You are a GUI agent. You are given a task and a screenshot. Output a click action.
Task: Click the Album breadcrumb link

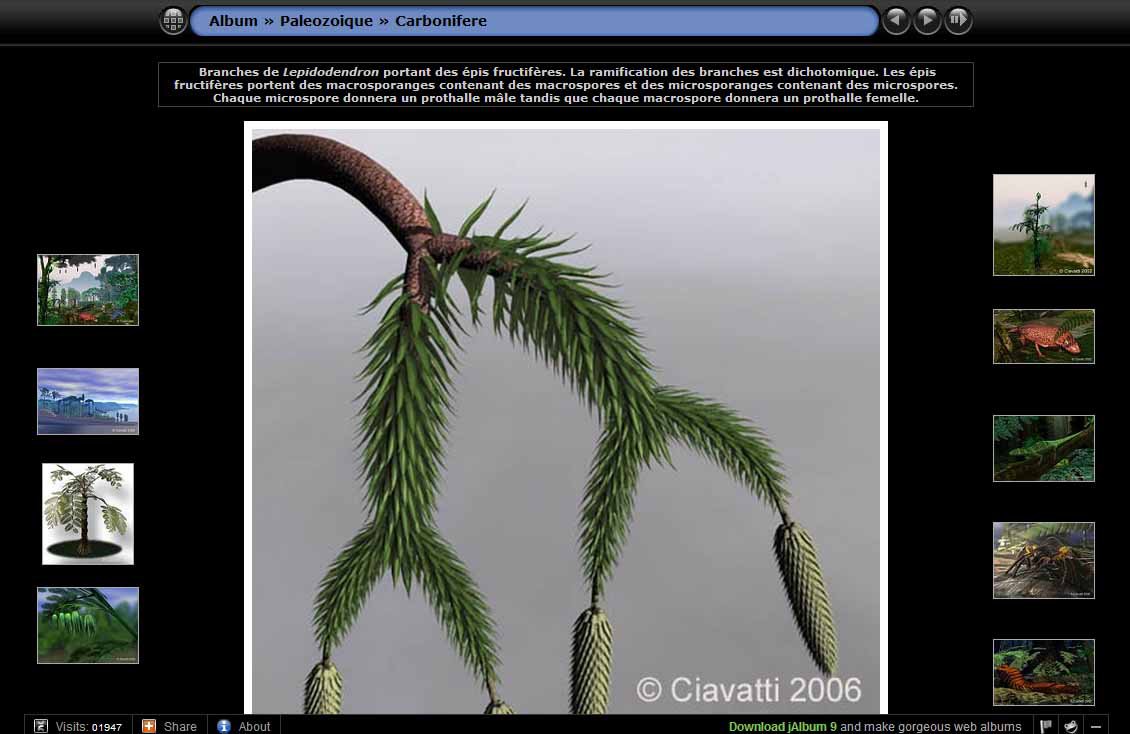click(x=233, y=21)
